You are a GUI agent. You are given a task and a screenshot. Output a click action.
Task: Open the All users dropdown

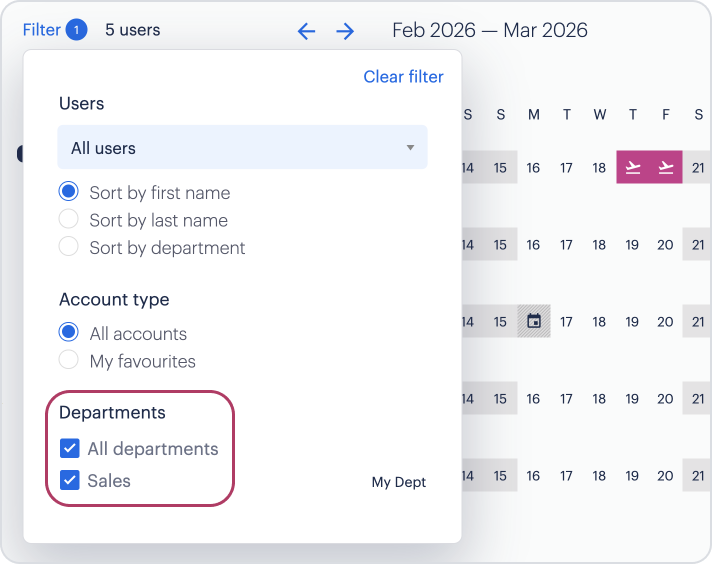tap(242, 148)
